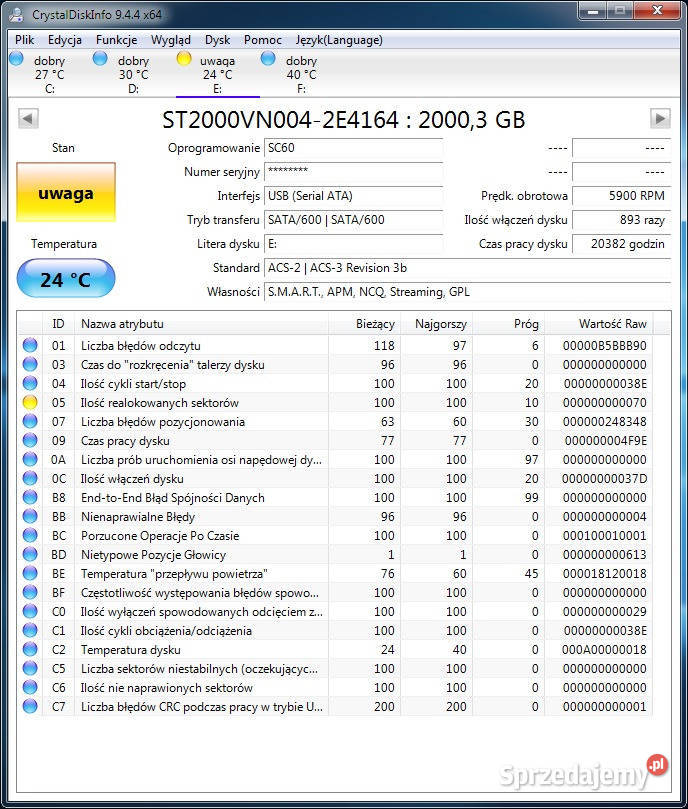The image size is (688, 809).
Task: Click the yellow 'uwaga' health status box
Action: click(x=66, y=193)
